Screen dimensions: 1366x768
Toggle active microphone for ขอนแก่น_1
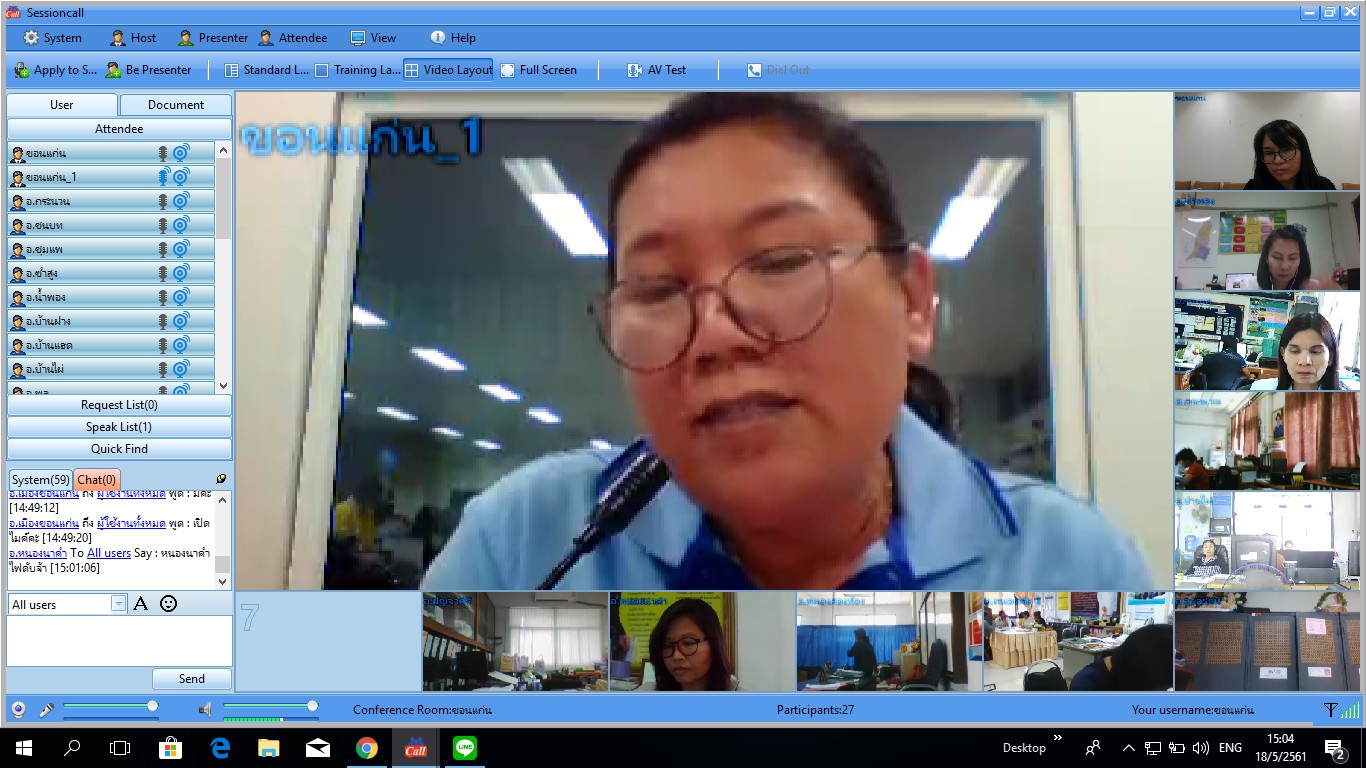tap(163, 177)
